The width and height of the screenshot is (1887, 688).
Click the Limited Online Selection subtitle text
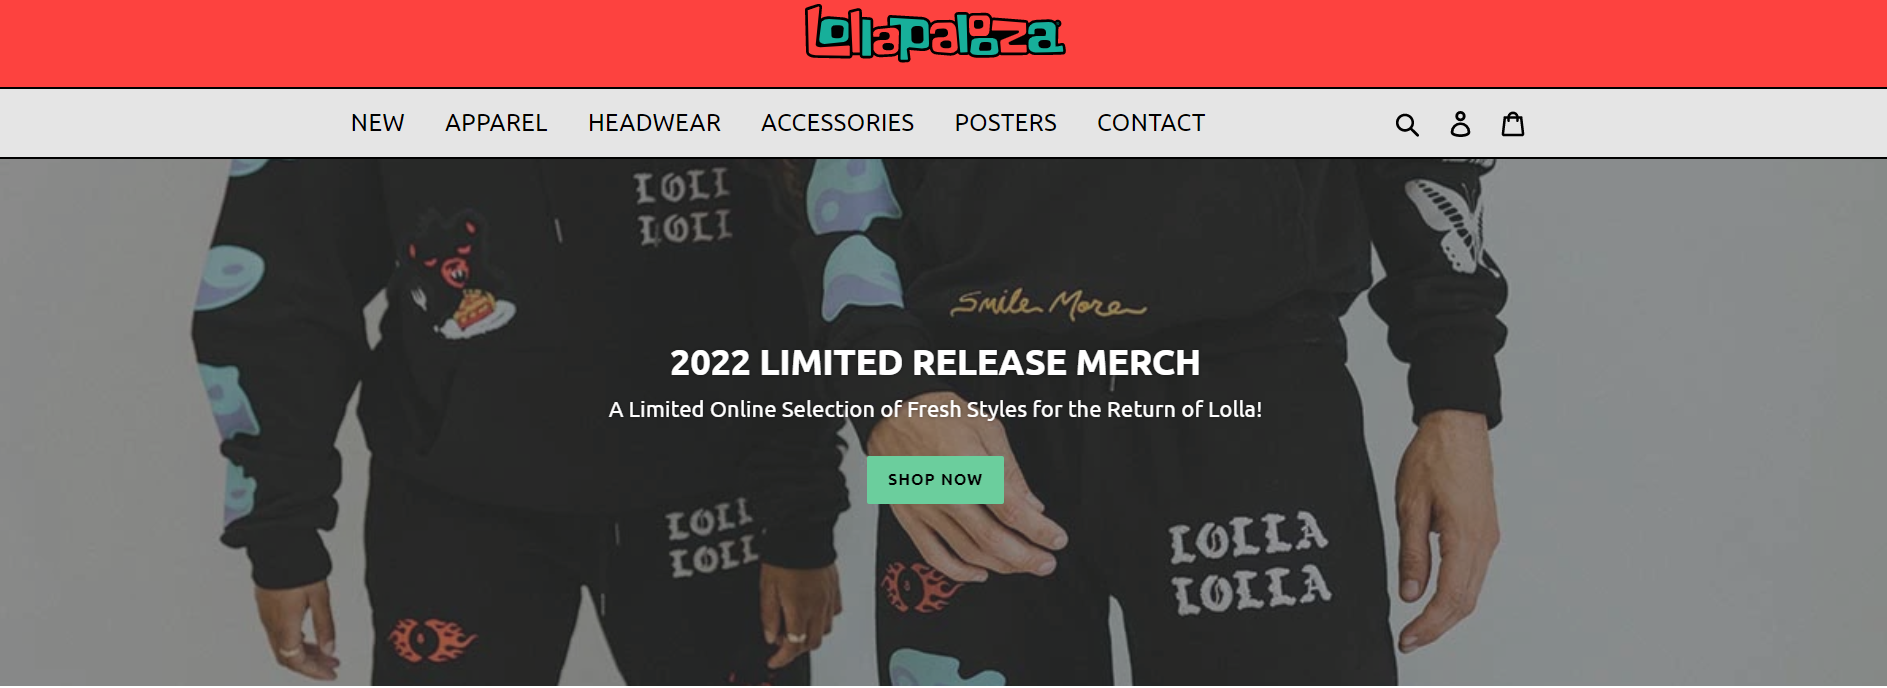pos(935,409)
